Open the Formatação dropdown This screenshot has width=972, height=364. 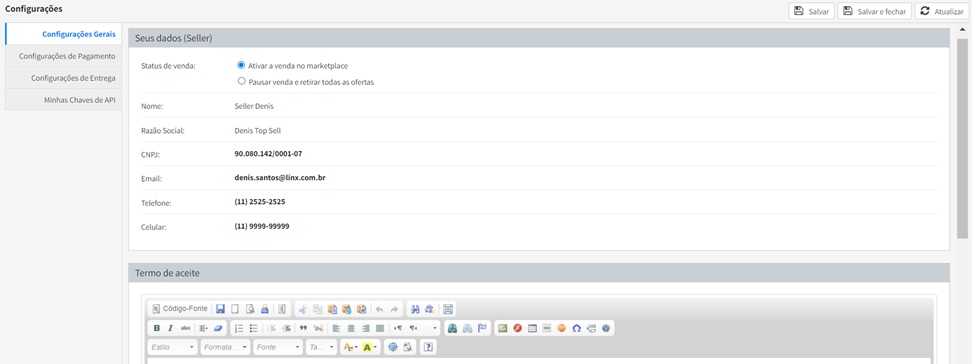[226, 347]
